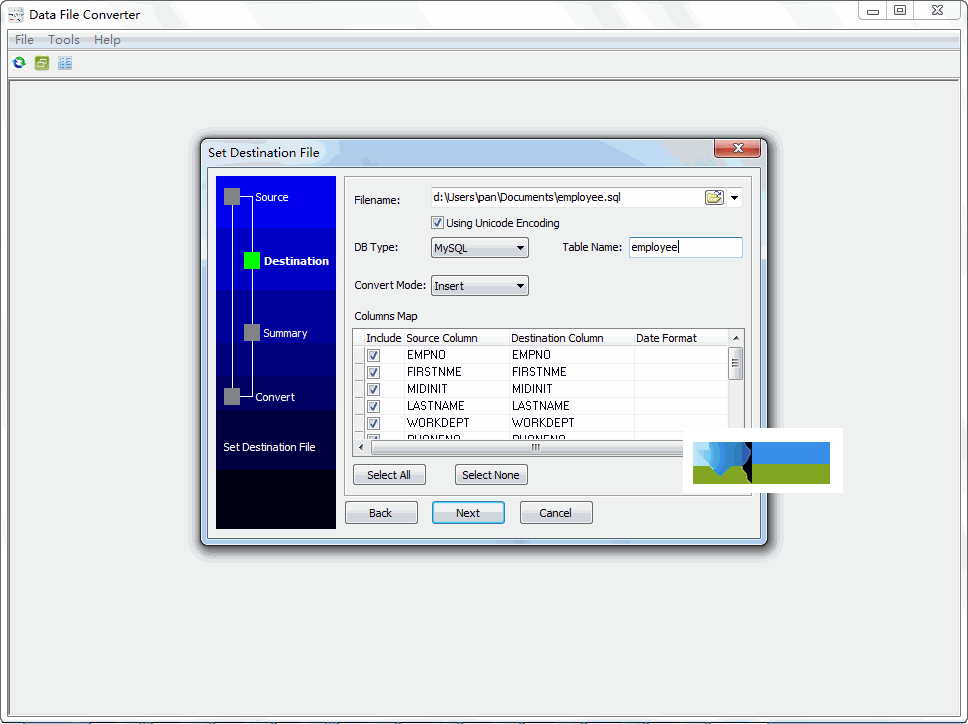The image size is (968, 724).
Task: Uncheck the EMPNO include checkbox
Action: click(373, 356)
